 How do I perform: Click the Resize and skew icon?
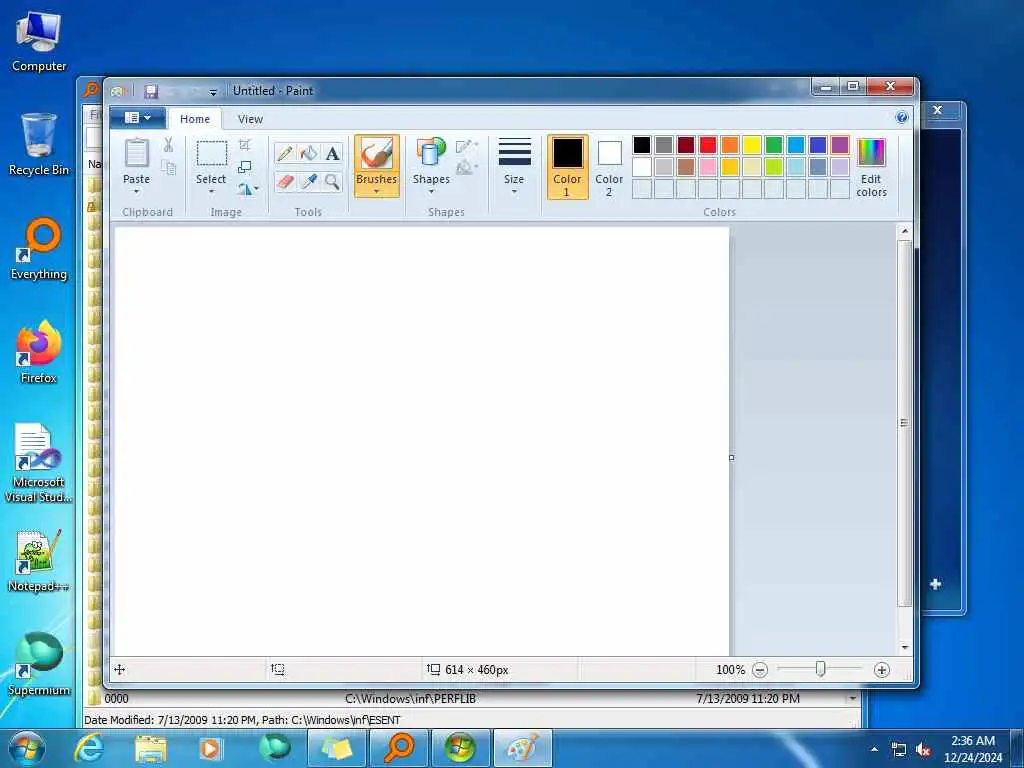[245, 167]
